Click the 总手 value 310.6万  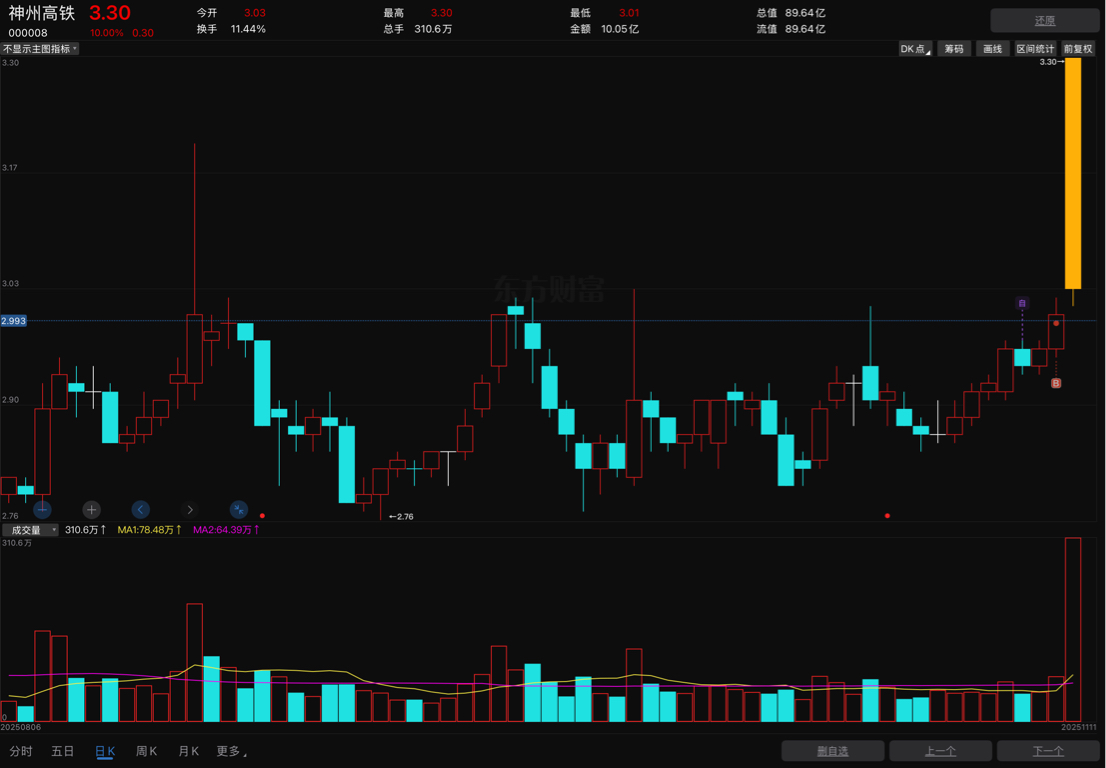(x=433, y=29)
